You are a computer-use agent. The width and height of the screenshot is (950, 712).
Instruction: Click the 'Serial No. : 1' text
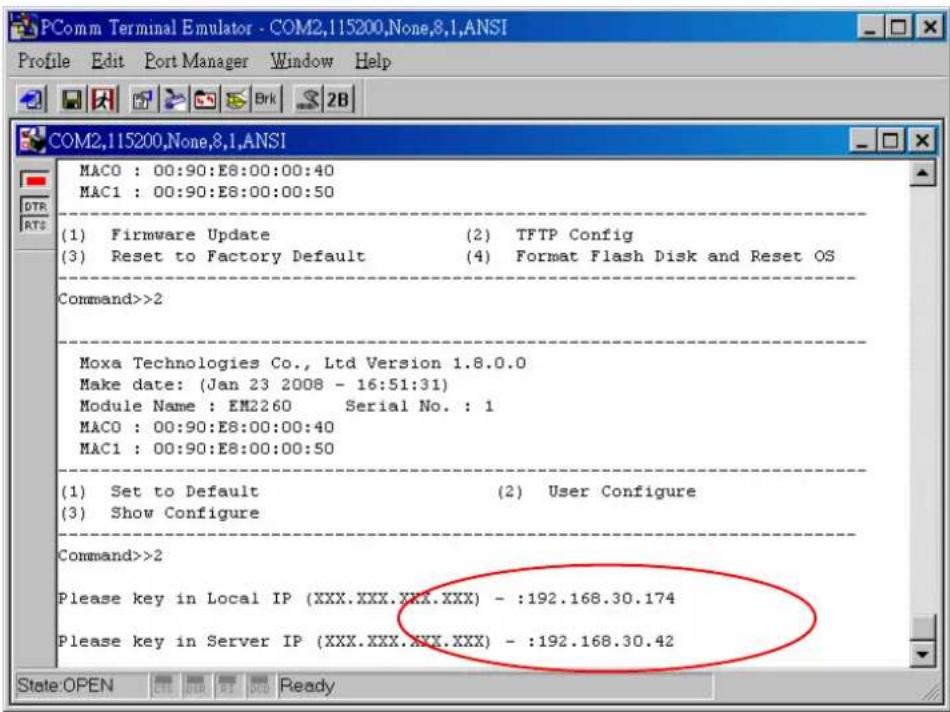pos(419,406)
